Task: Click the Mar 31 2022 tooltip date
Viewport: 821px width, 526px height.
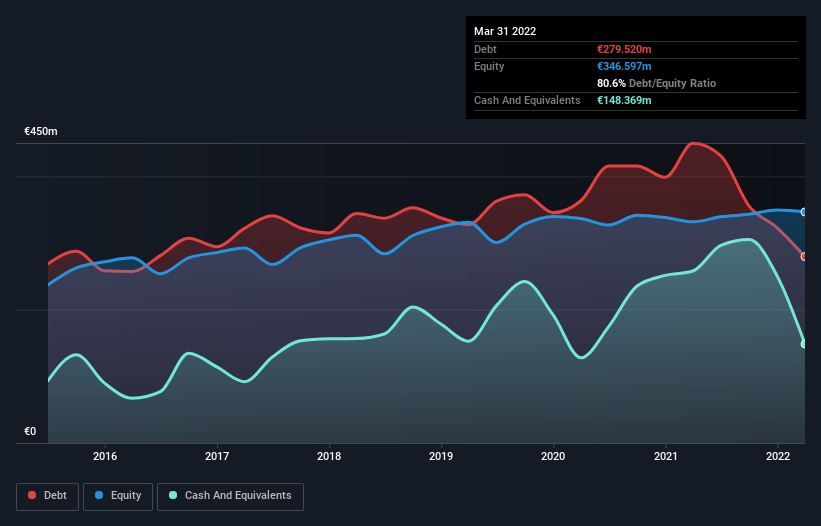Action: click(x=505, y=31)
